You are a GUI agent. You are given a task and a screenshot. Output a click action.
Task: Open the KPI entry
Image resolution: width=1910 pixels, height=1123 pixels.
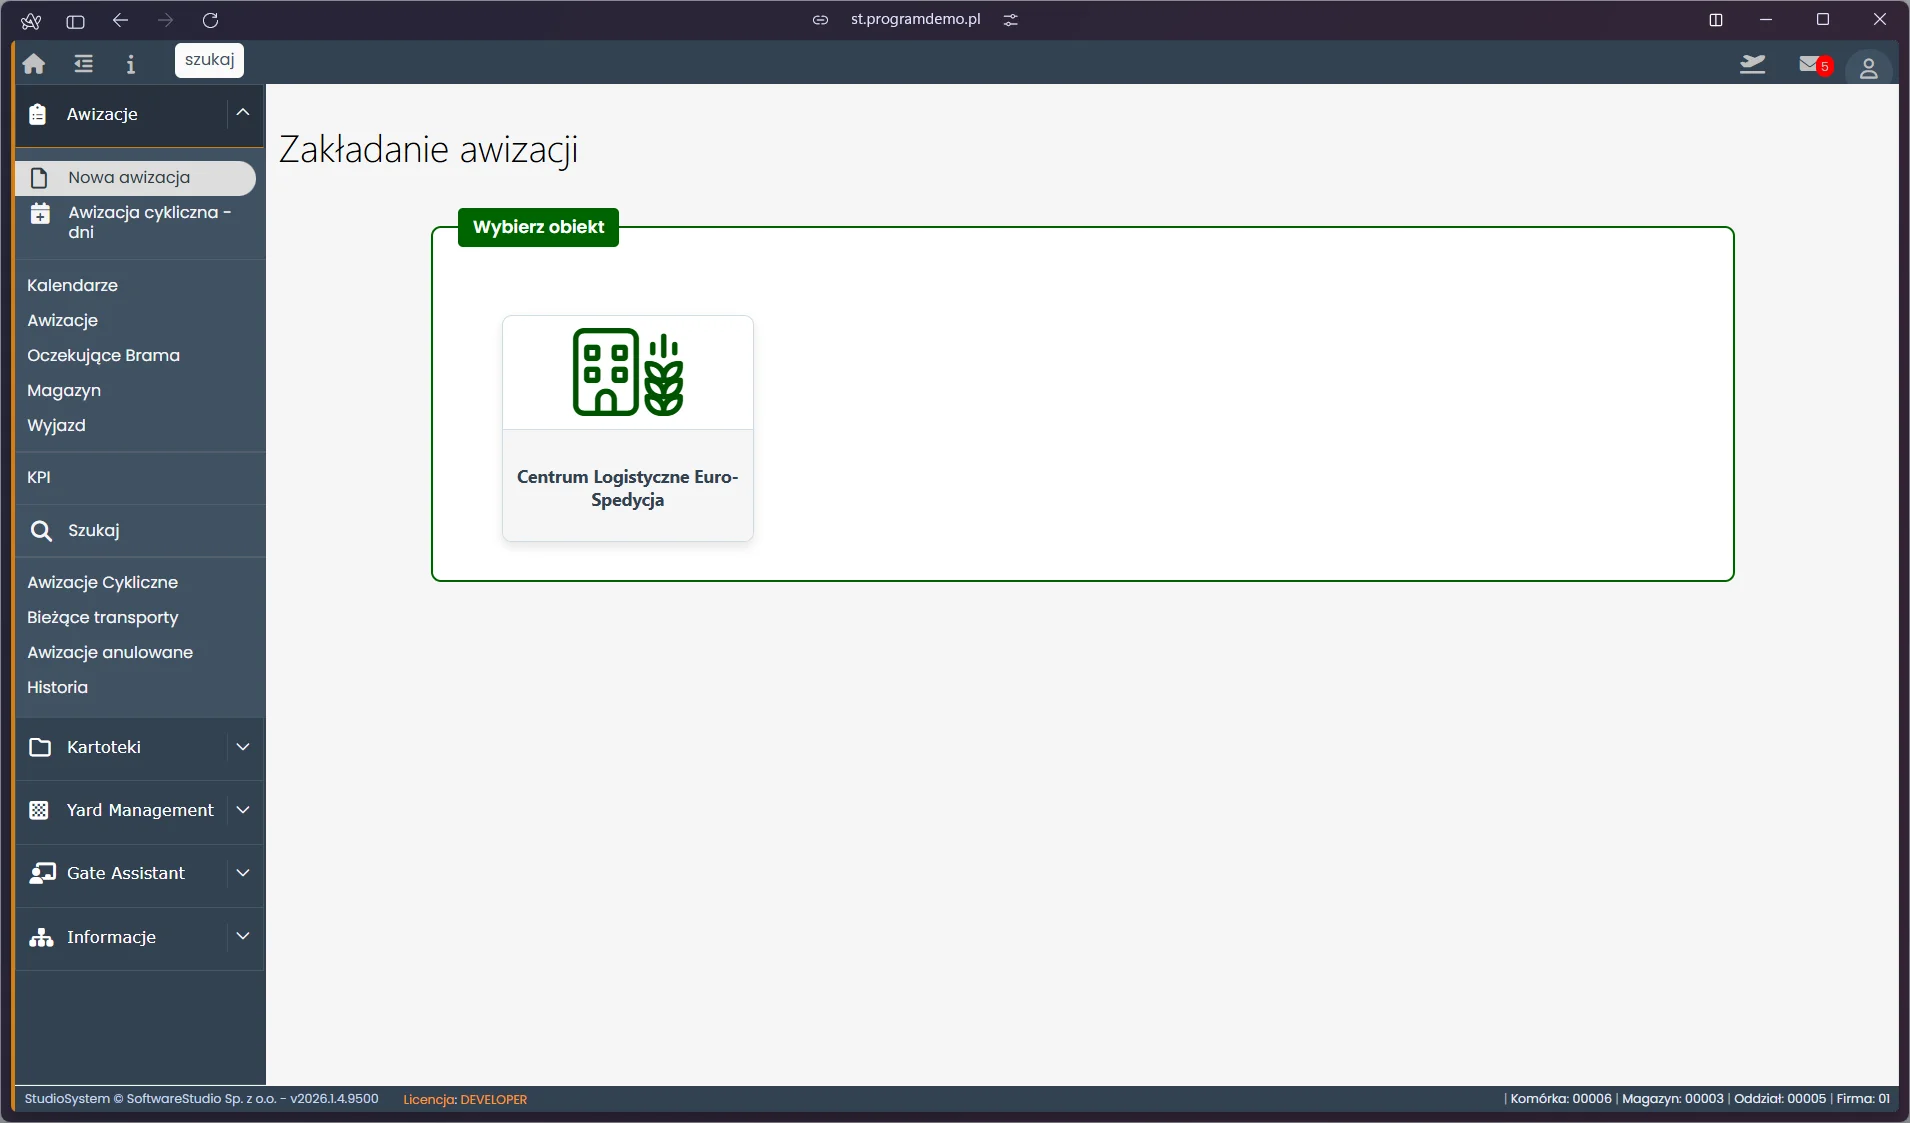click(39, 477)
